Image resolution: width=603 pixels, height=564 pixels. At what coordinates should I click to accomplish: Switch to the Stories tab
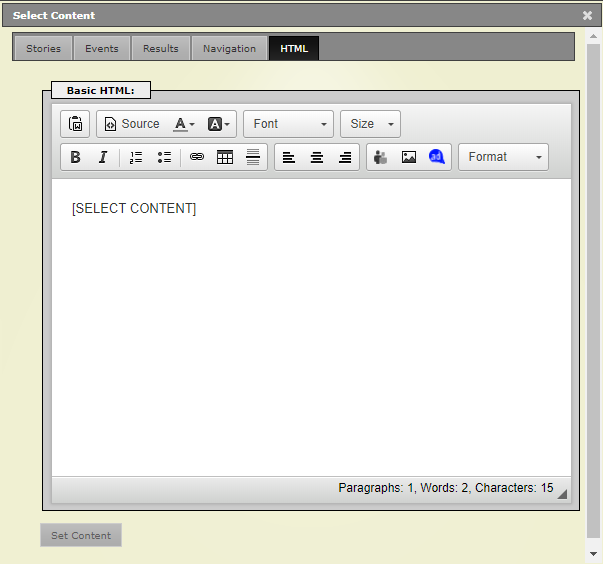coord(43,48)
